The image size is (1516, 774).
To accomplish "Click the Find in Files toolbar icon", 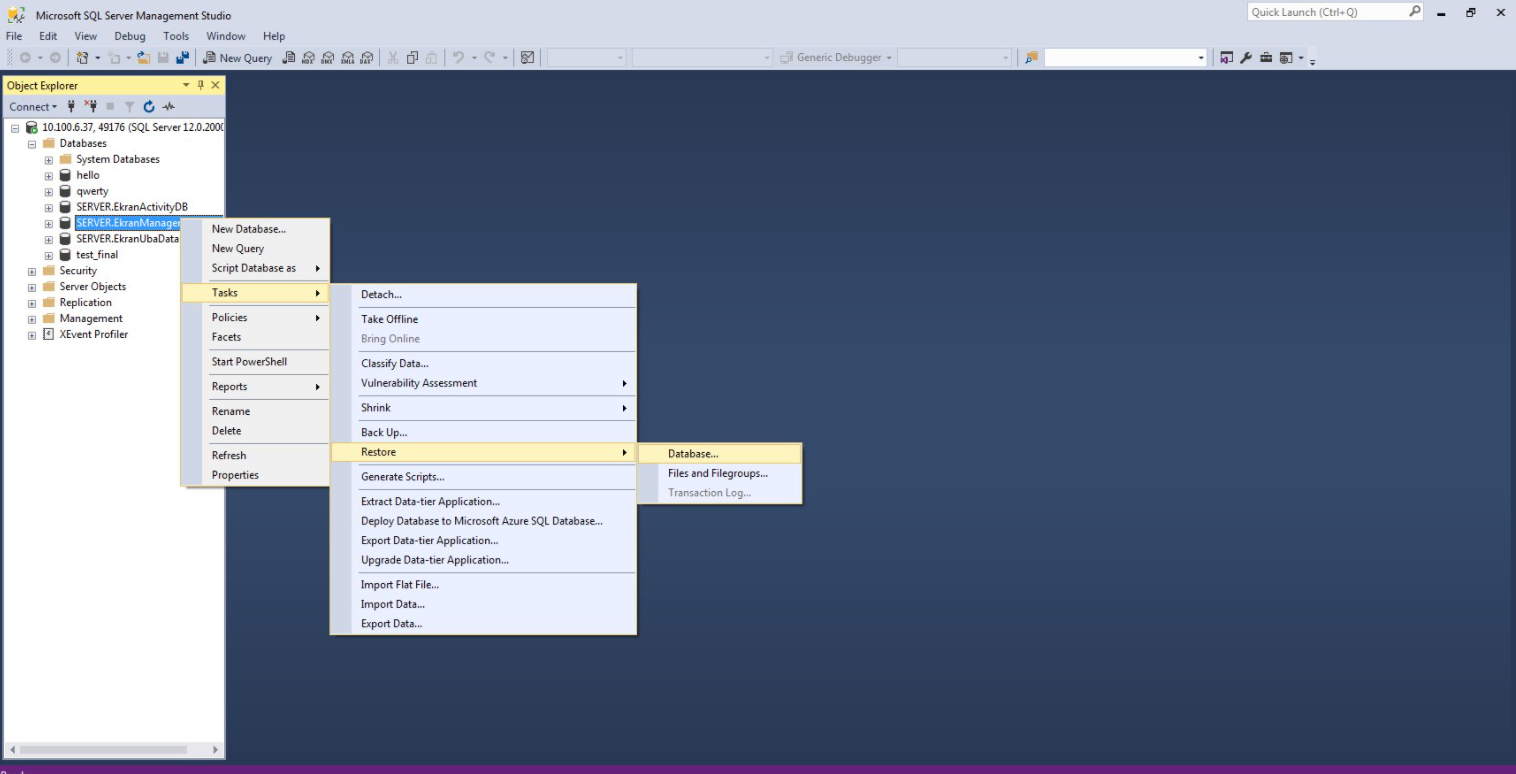I will 1031,58.
